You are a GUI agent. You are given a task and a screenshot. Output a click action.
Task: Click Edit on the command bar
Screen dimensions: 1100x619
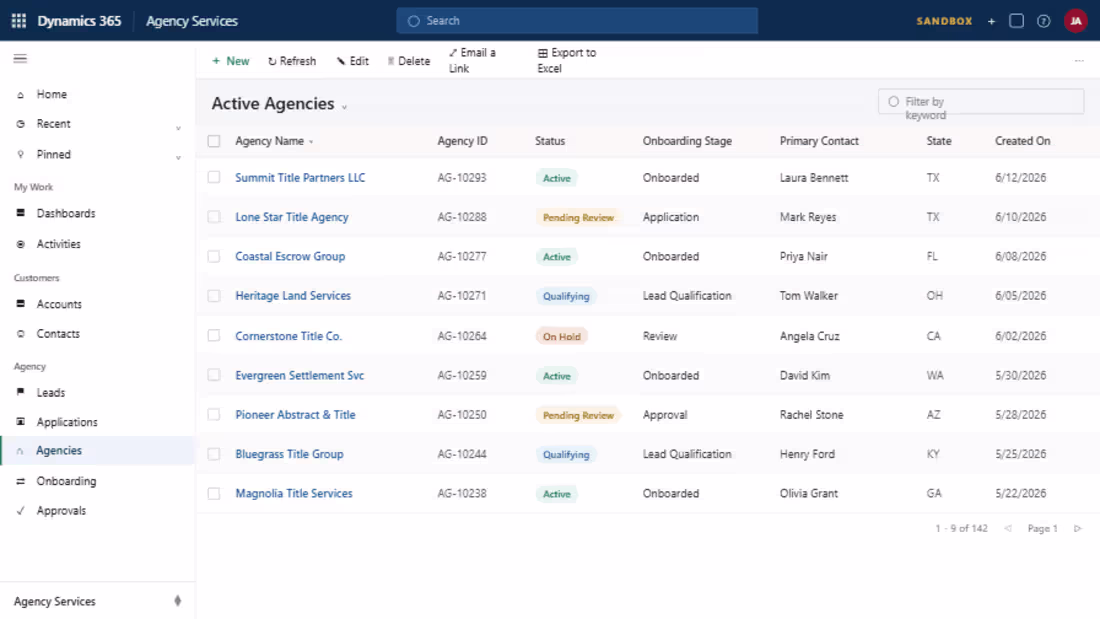tap(352, 61)
